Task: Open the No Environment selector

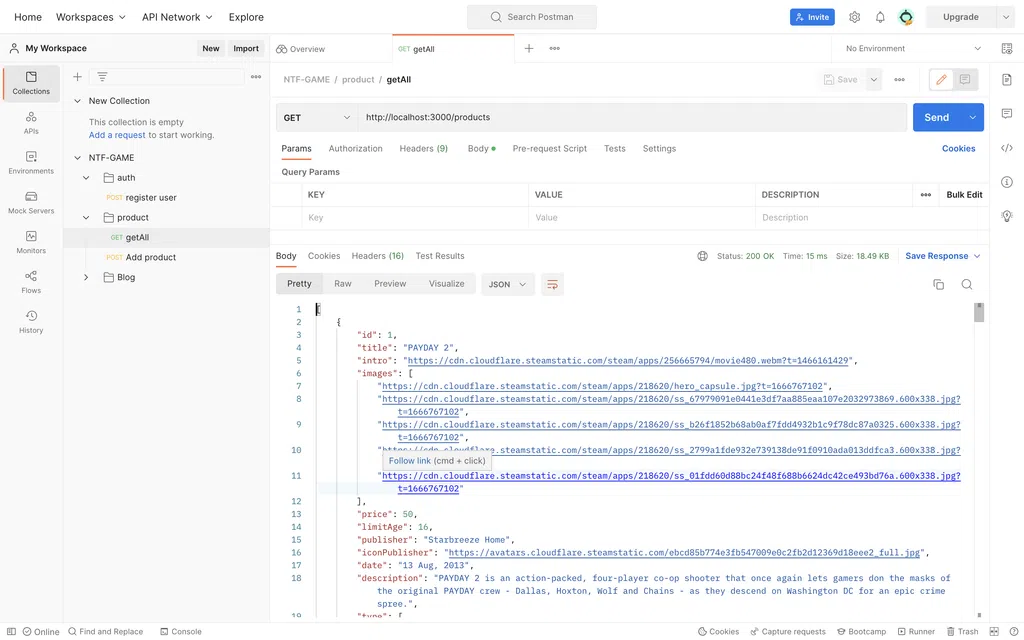Action: tap(913, 48)
